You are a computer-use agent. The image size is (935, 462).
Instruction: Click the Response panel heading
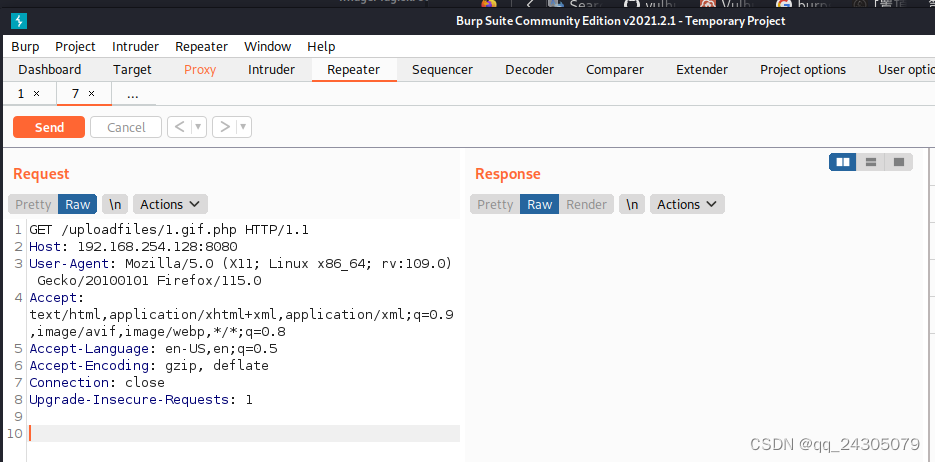pyautogui.click(x=507, y=174)
